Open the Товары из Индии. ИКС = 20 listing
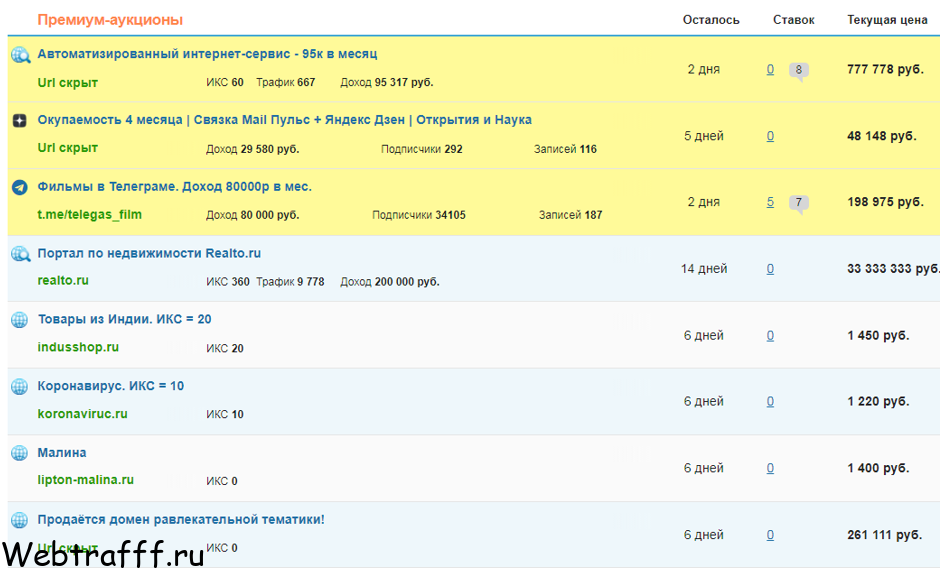Image resolution: width=945 pixels, height=569 pixels. click(x=125, y=319)
